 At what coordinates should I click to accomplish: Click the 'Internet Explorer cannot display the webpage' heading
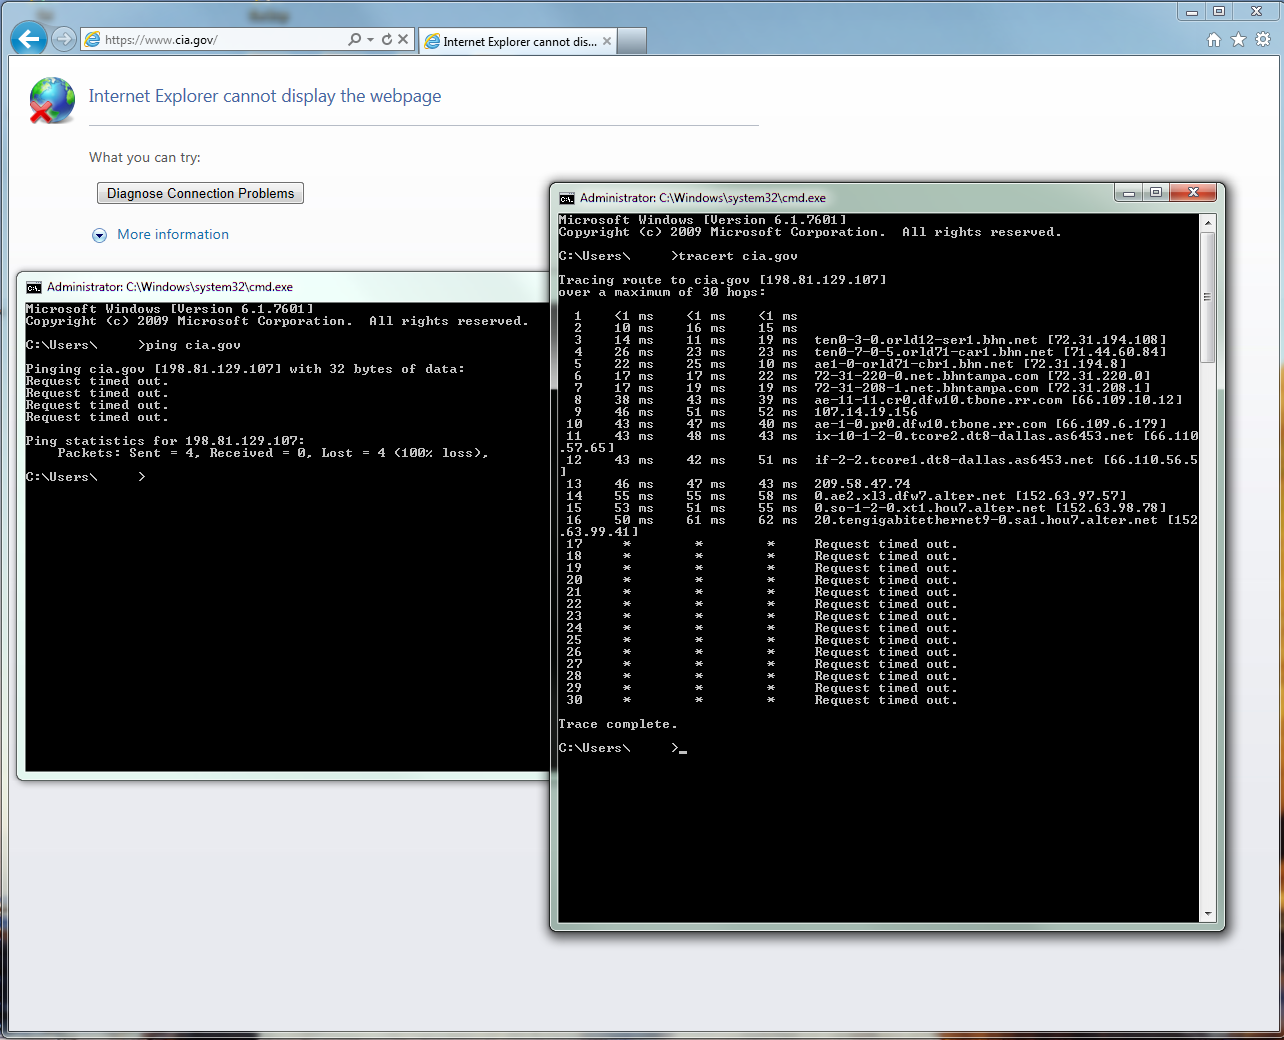265,96
